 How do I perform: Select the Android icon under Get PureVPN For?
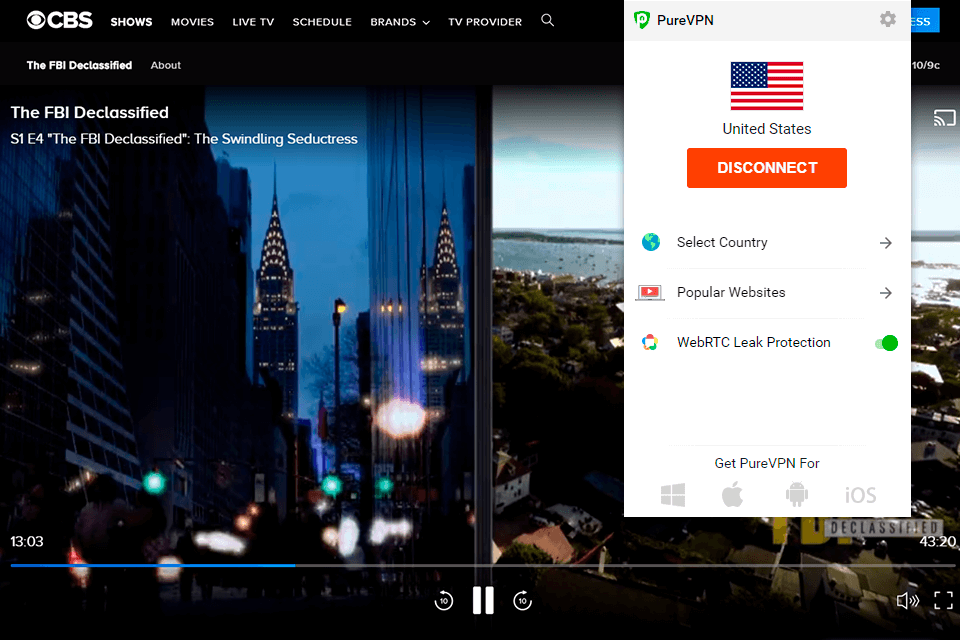796,493
